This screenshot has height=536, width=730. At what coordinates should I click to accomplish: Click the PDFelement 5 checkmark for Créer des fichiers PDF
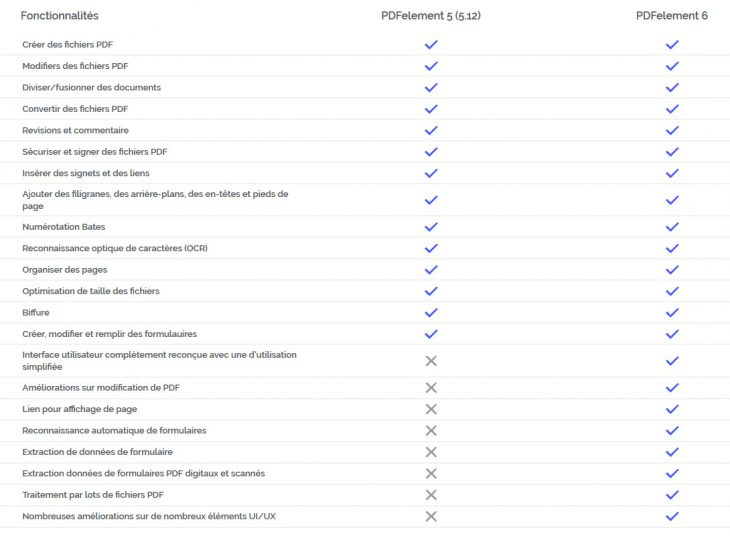pos(431,45)
